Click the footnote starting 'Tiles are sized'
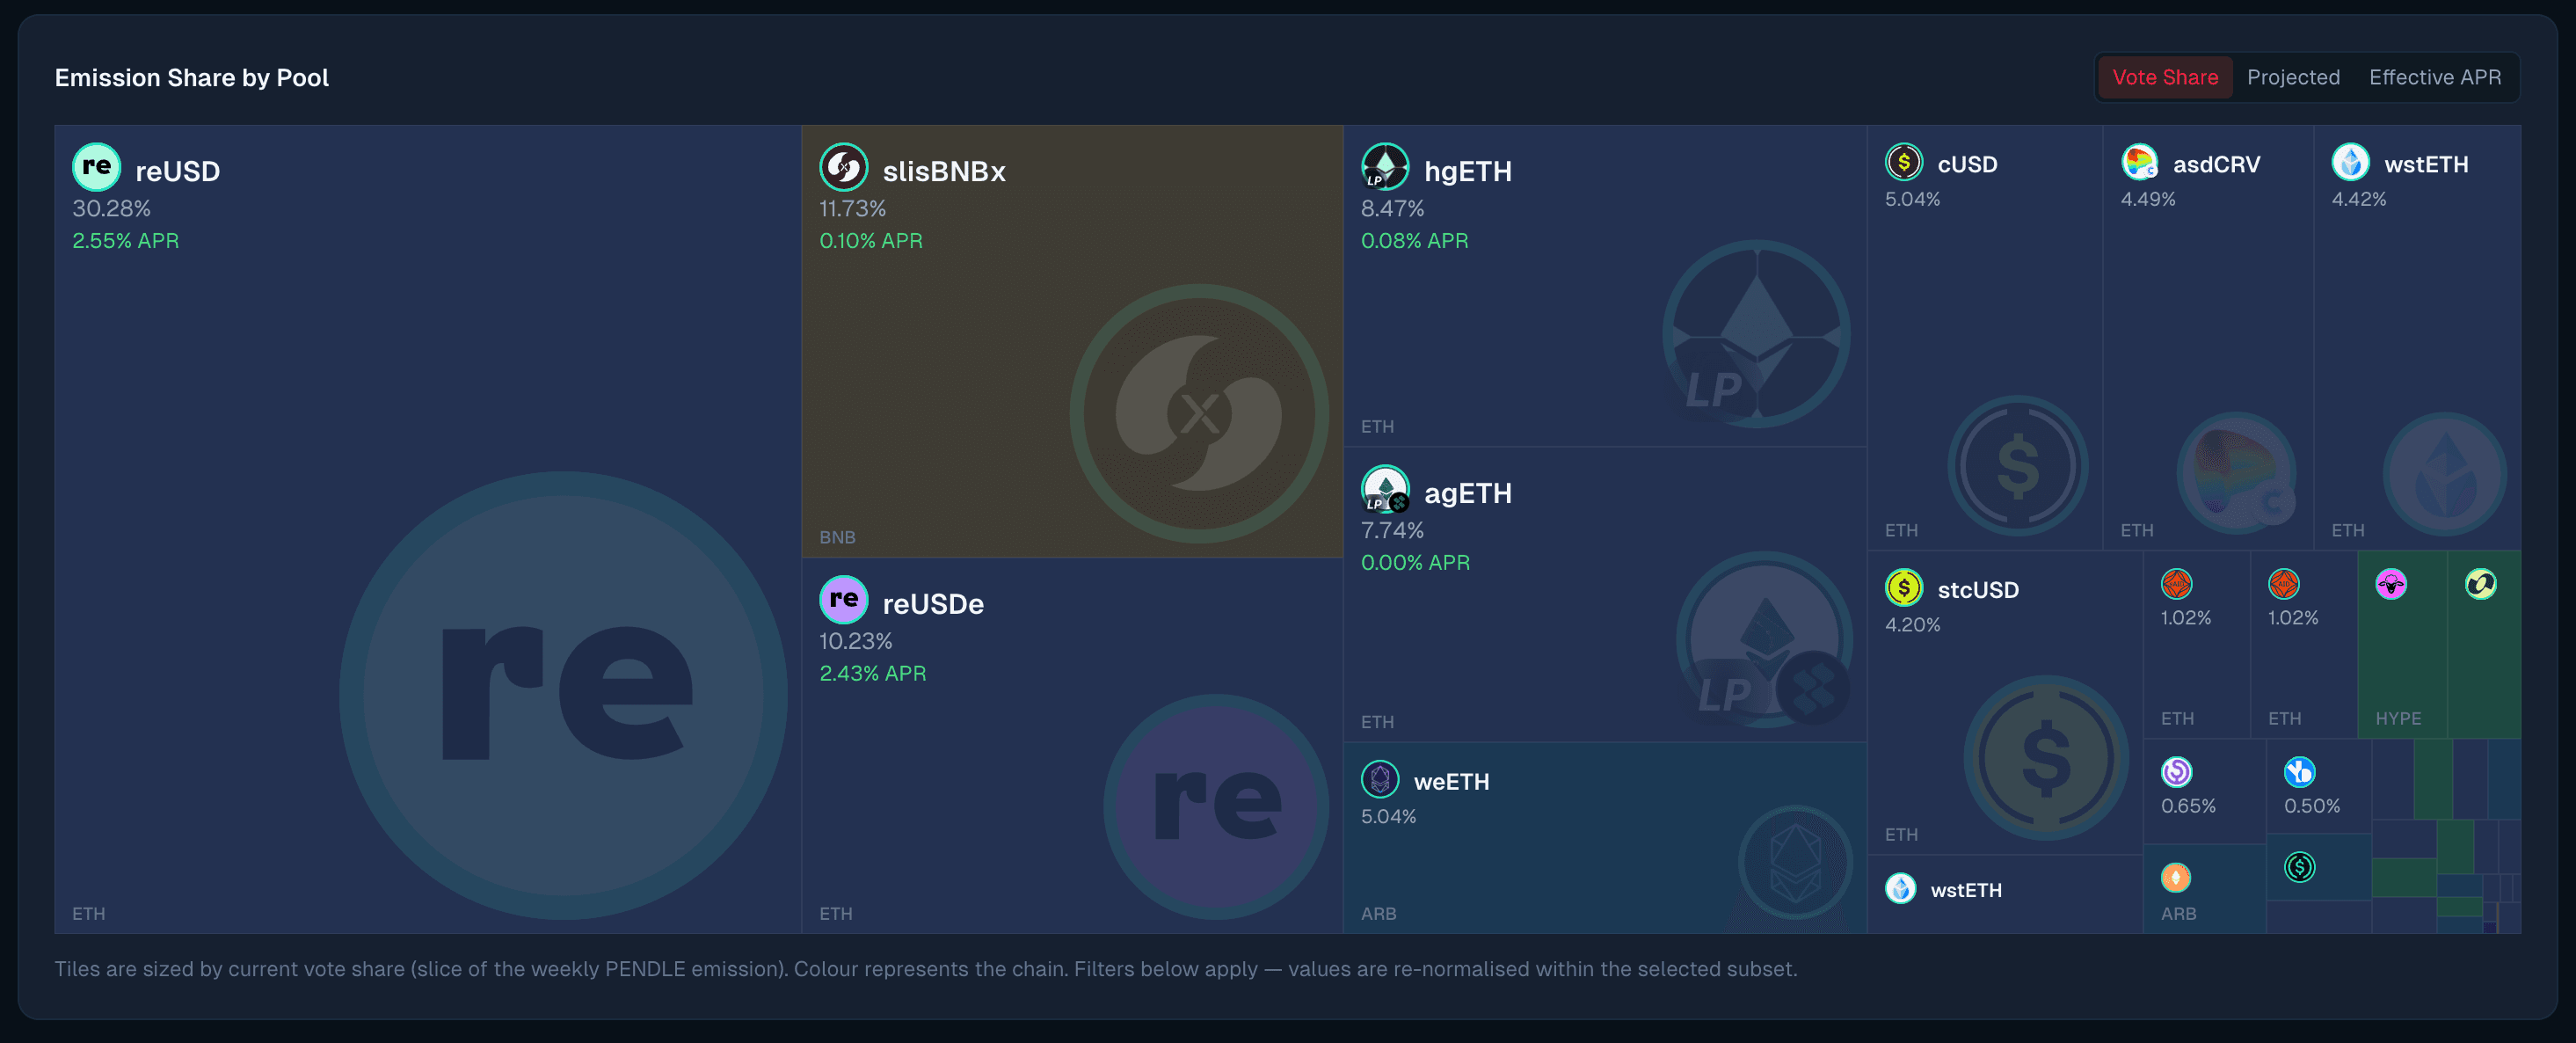Viewport: 2576px width, 1043px height. (x=926, y=969)
